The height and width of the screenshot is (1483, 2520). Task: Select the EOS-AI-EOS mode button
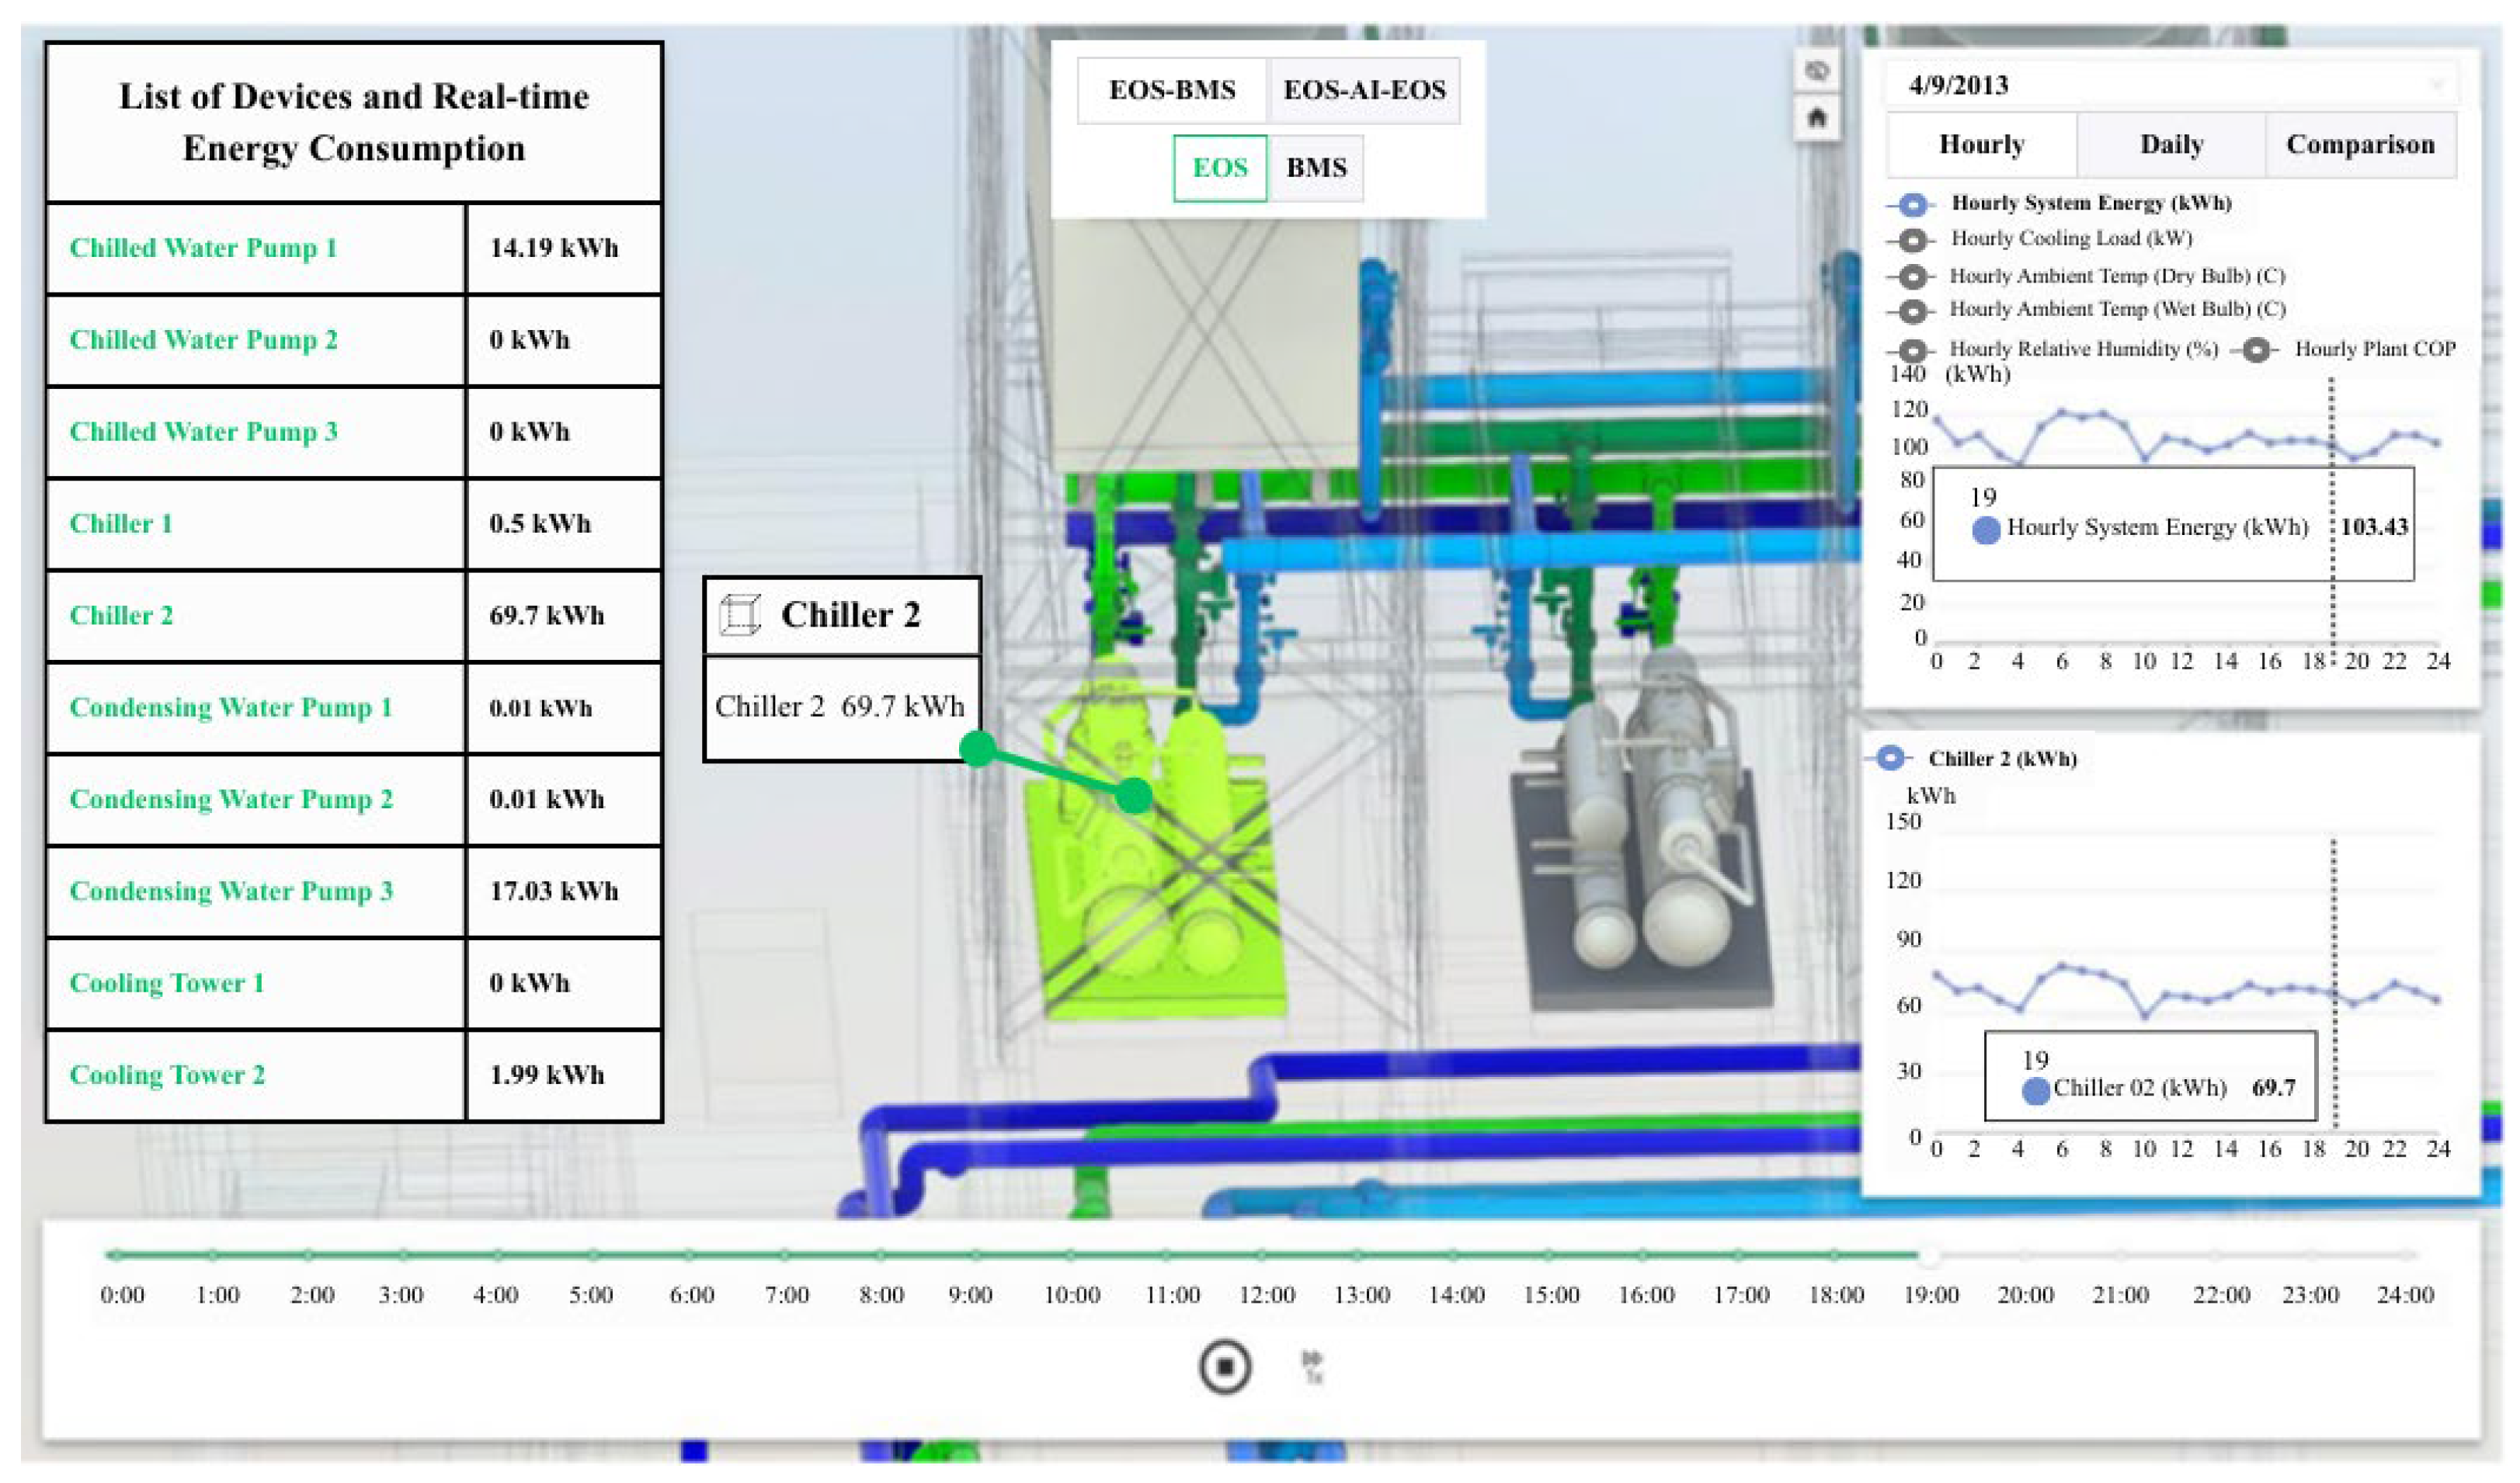point(1364,90)
